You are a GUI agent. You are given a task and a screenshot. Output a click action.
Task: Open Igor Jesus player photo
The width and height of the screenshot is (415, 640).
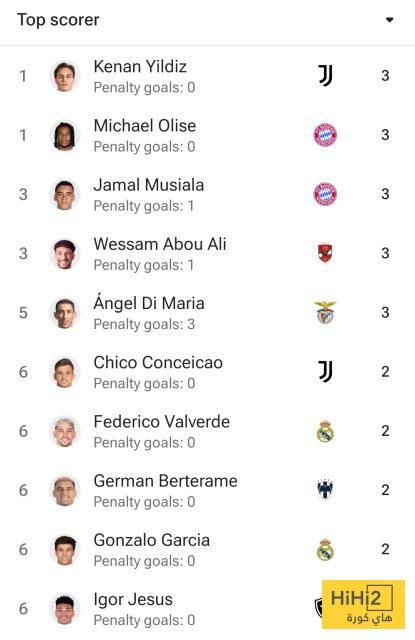tap(64, 609)
